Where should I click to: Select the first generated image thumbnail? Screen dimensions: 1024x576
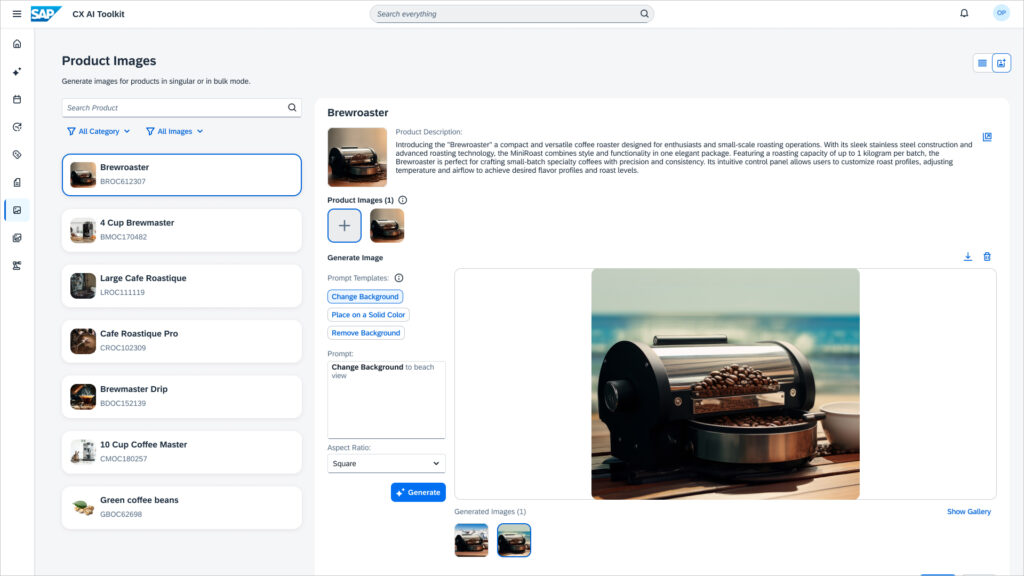pyautogui.click(x=471, y=540)
